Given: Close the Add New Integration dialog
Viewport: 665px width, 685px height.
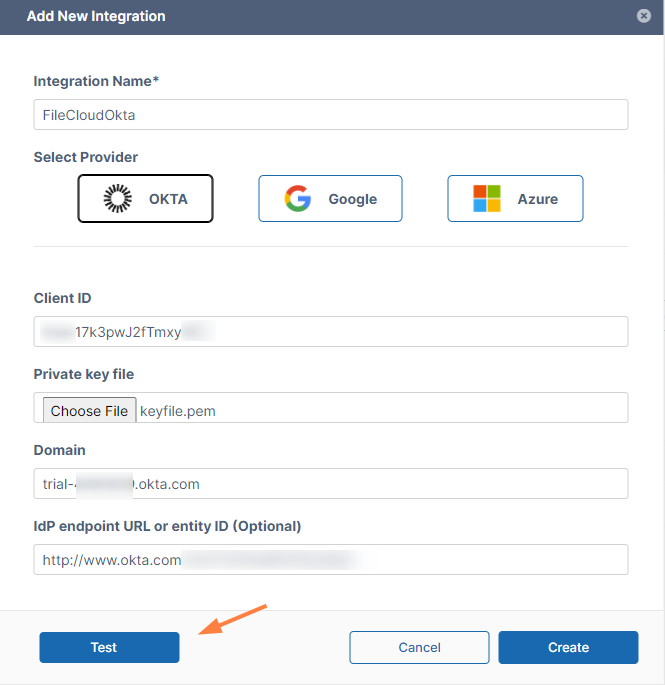Looking at the screenshot, I should (642, 16).
